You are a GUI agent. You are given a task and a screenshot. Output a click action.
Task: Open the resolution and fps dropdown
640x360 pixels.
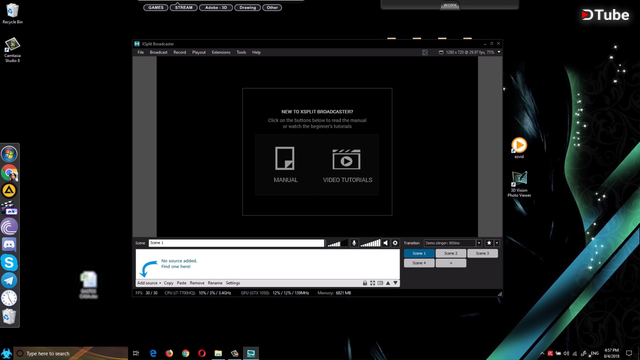click(499, 52)
